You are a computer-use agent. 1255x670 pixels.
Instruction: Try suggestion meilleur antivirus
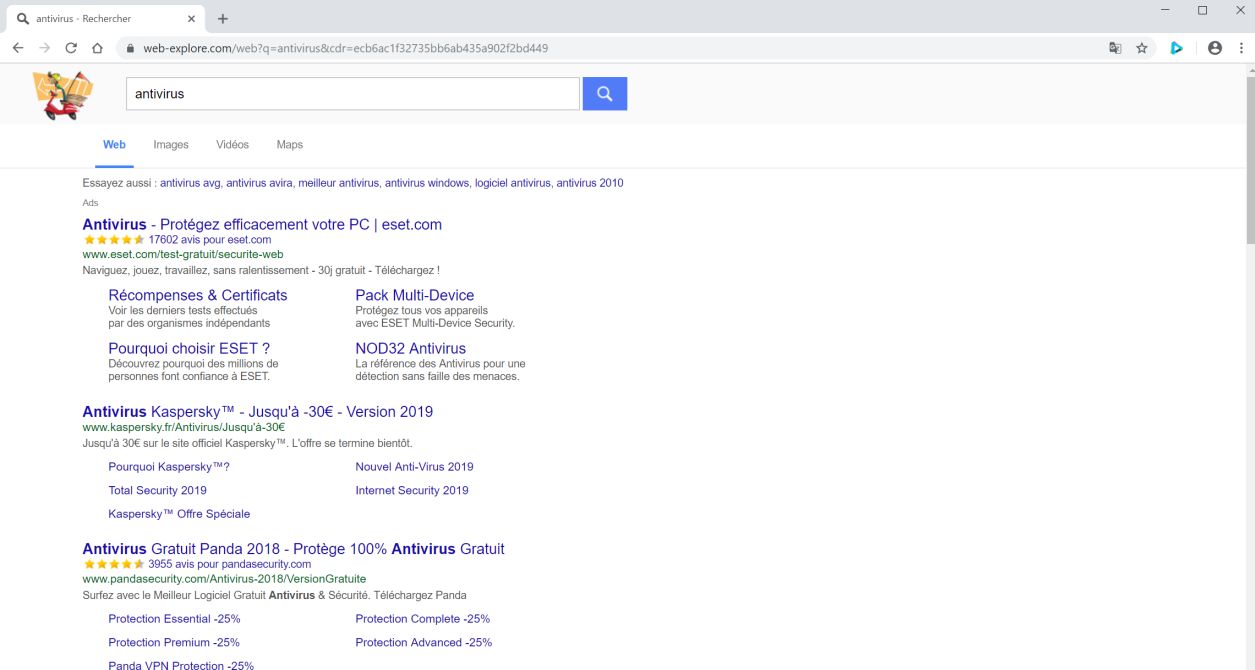tap(338, 183)
